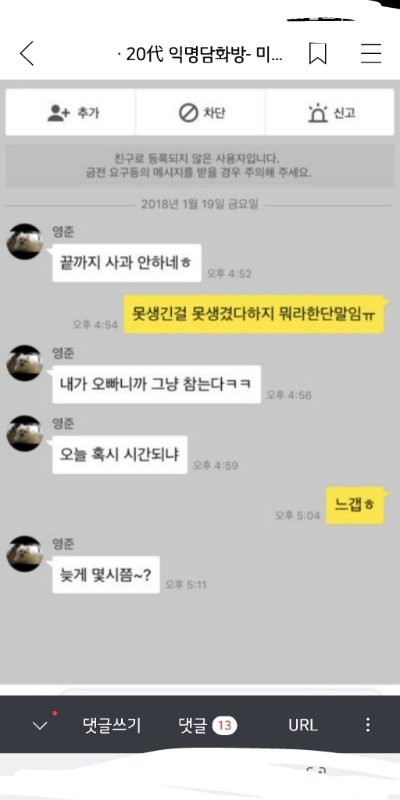400x800 pixels.
Task: Open the 댓글 comments tab
Action: click(x=192, y=725)
